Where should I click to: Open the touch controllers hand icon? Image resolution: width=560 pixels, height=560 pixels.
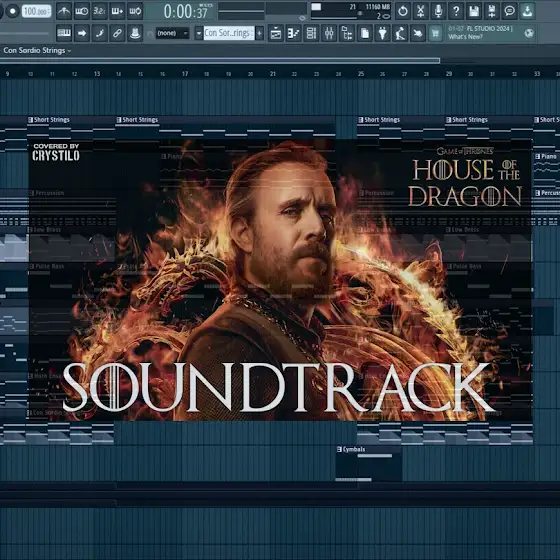coord(418,33)
